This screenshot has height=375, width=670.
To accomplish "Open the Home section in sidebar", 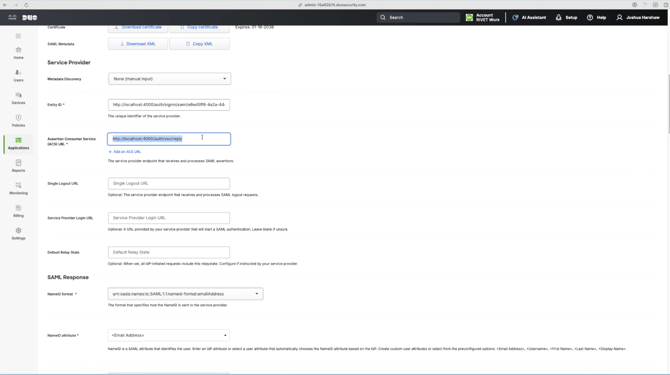I will click(18, 53).
